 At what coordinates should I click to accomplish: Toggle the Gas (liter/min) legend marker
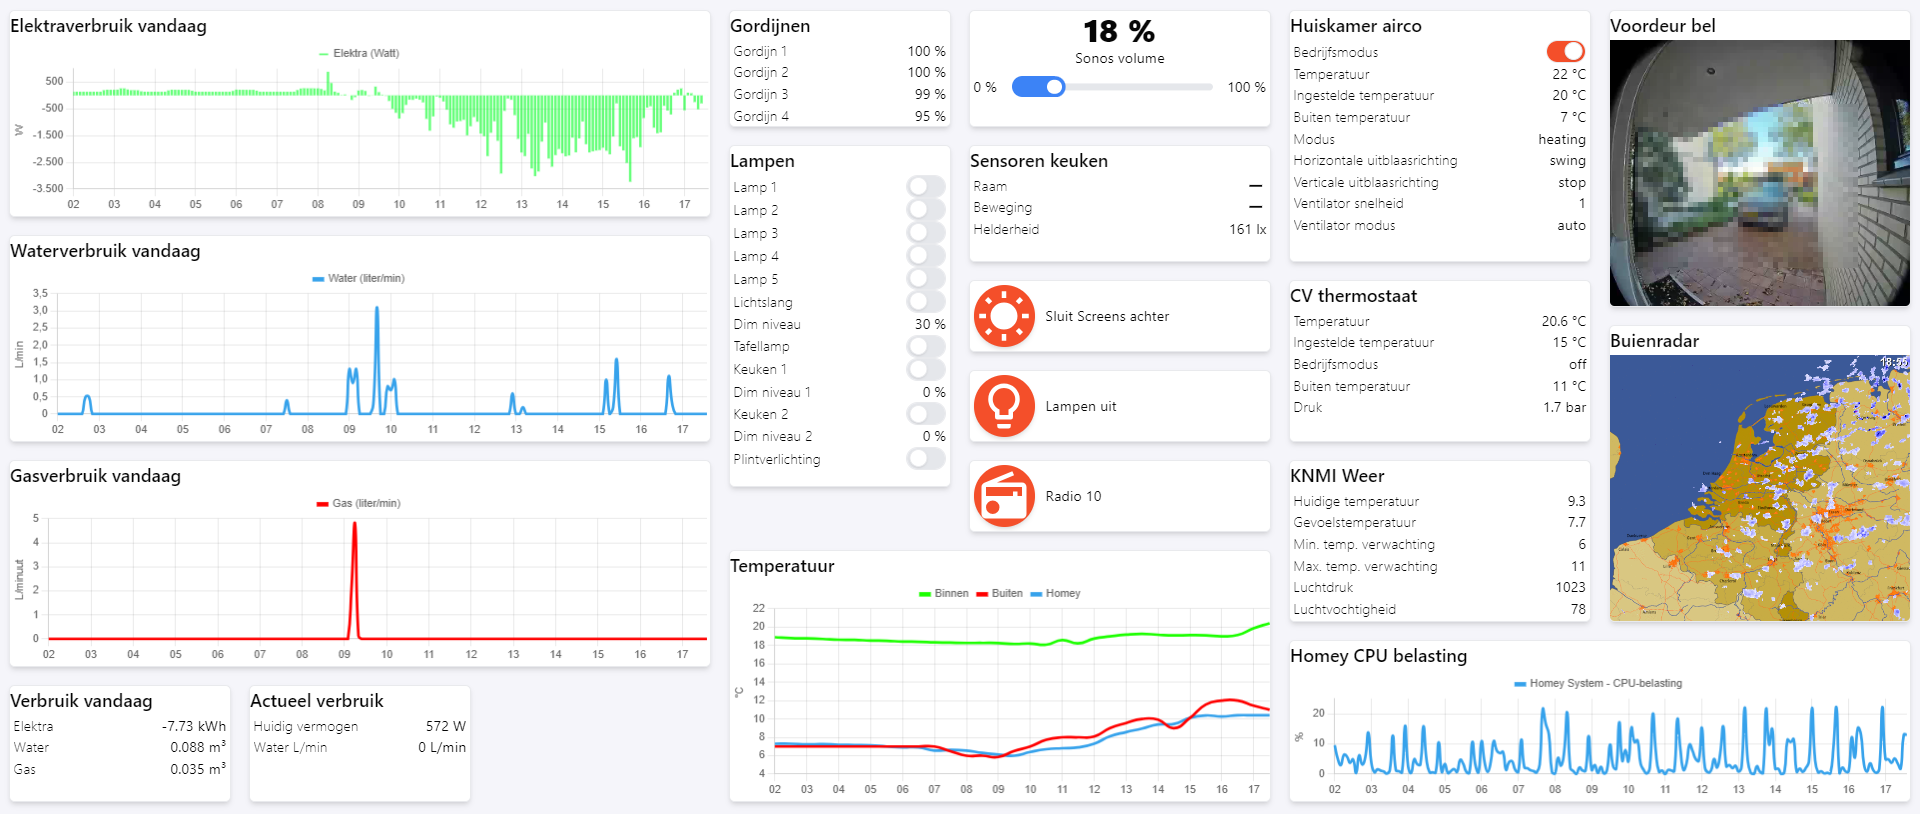pos(322,503)
